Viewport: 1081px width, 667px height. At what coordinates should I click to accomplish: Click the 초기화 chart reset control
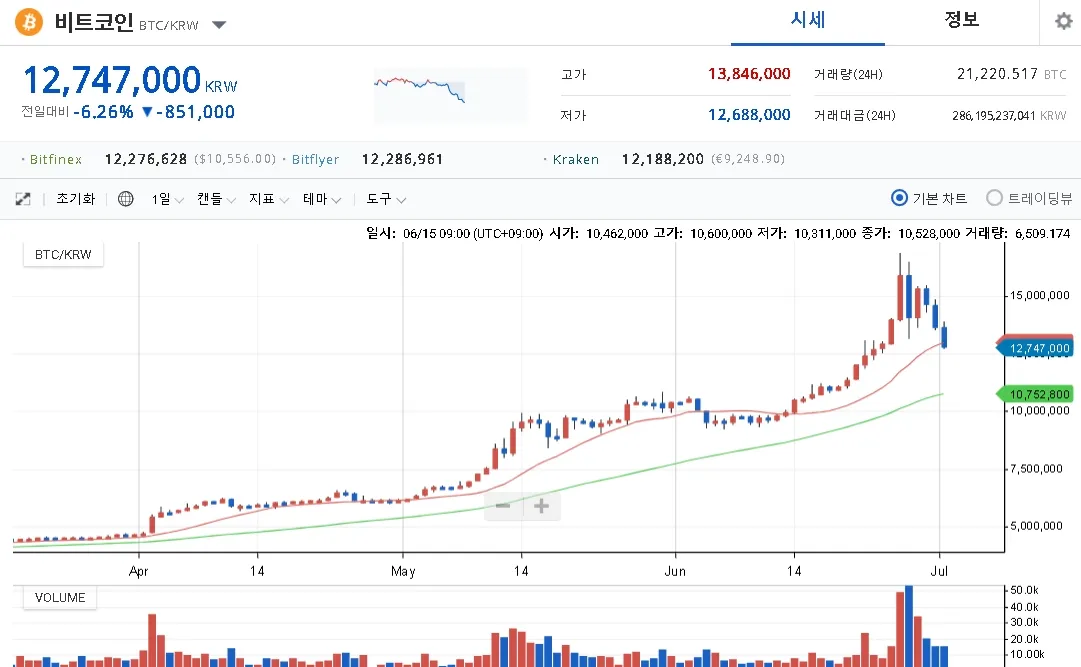pyautogui.click(x=75, y=198)
